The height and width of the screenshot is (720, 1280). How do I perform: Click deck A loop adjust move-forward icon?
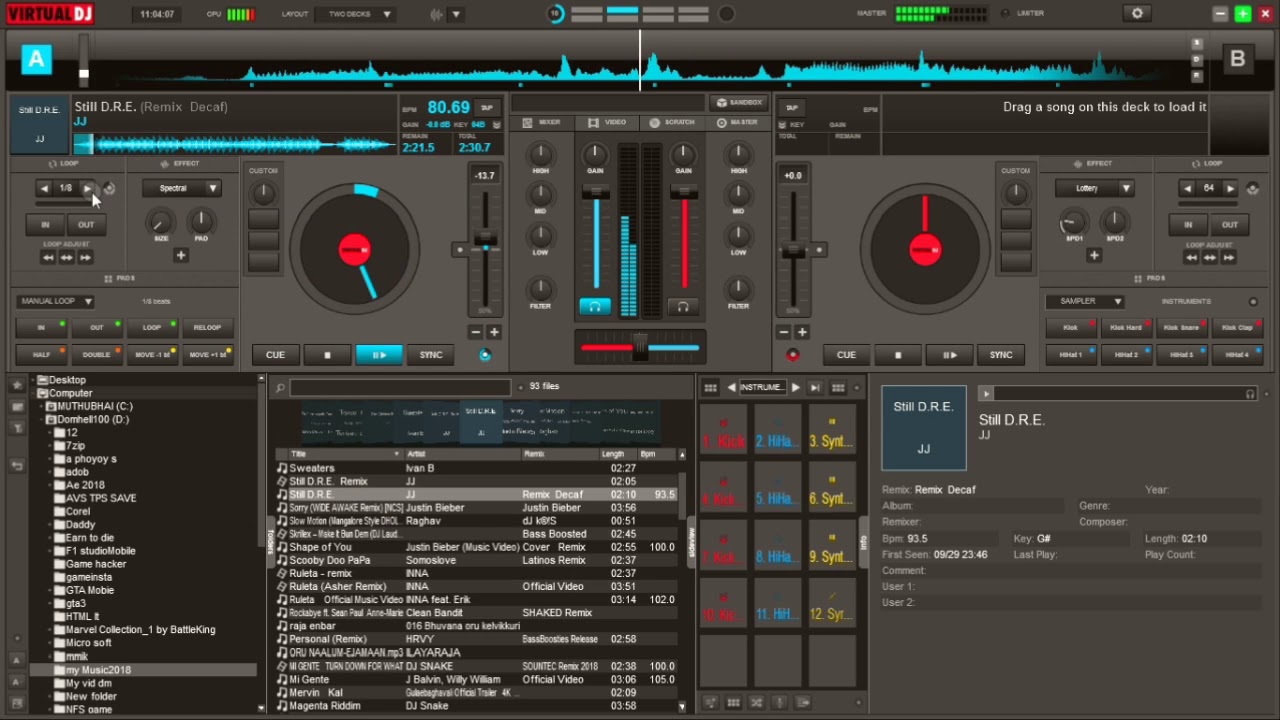pos(85,258)
